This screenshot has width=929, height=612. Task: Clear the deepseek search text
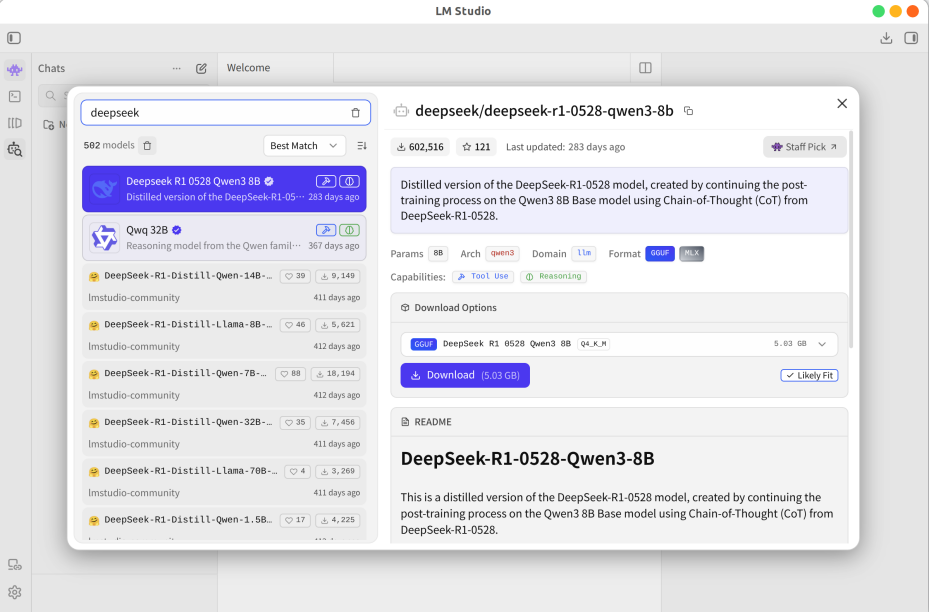click(355, 113)
